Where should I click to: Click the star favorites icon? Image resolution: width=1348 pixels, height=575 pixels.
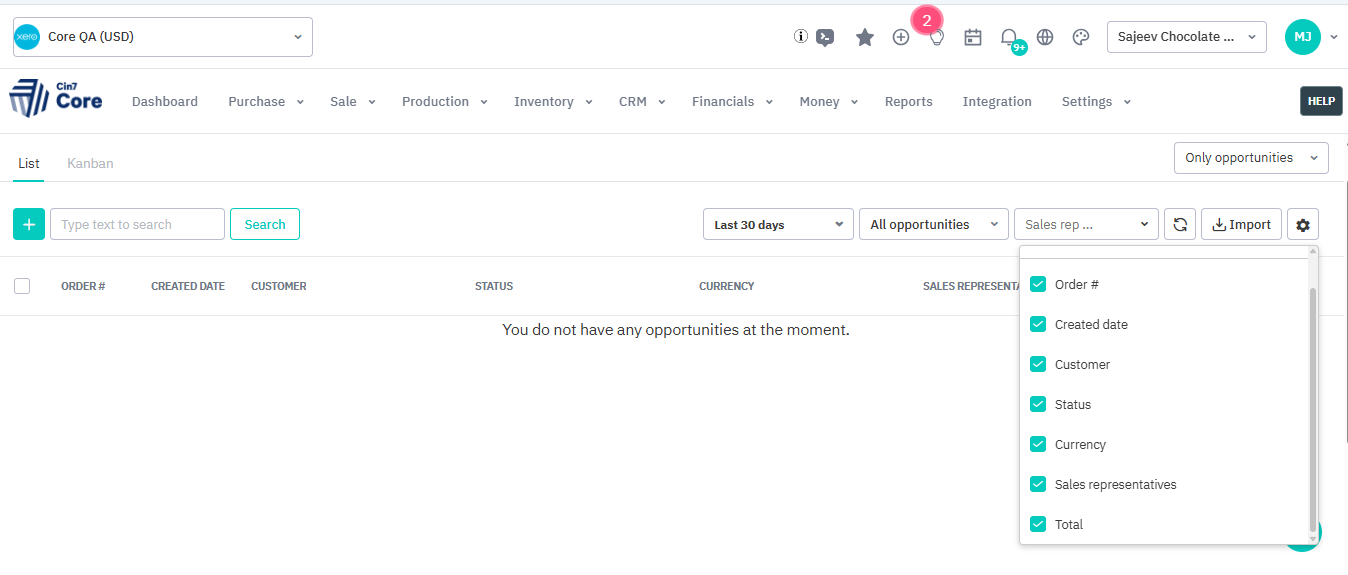[865, 37]
